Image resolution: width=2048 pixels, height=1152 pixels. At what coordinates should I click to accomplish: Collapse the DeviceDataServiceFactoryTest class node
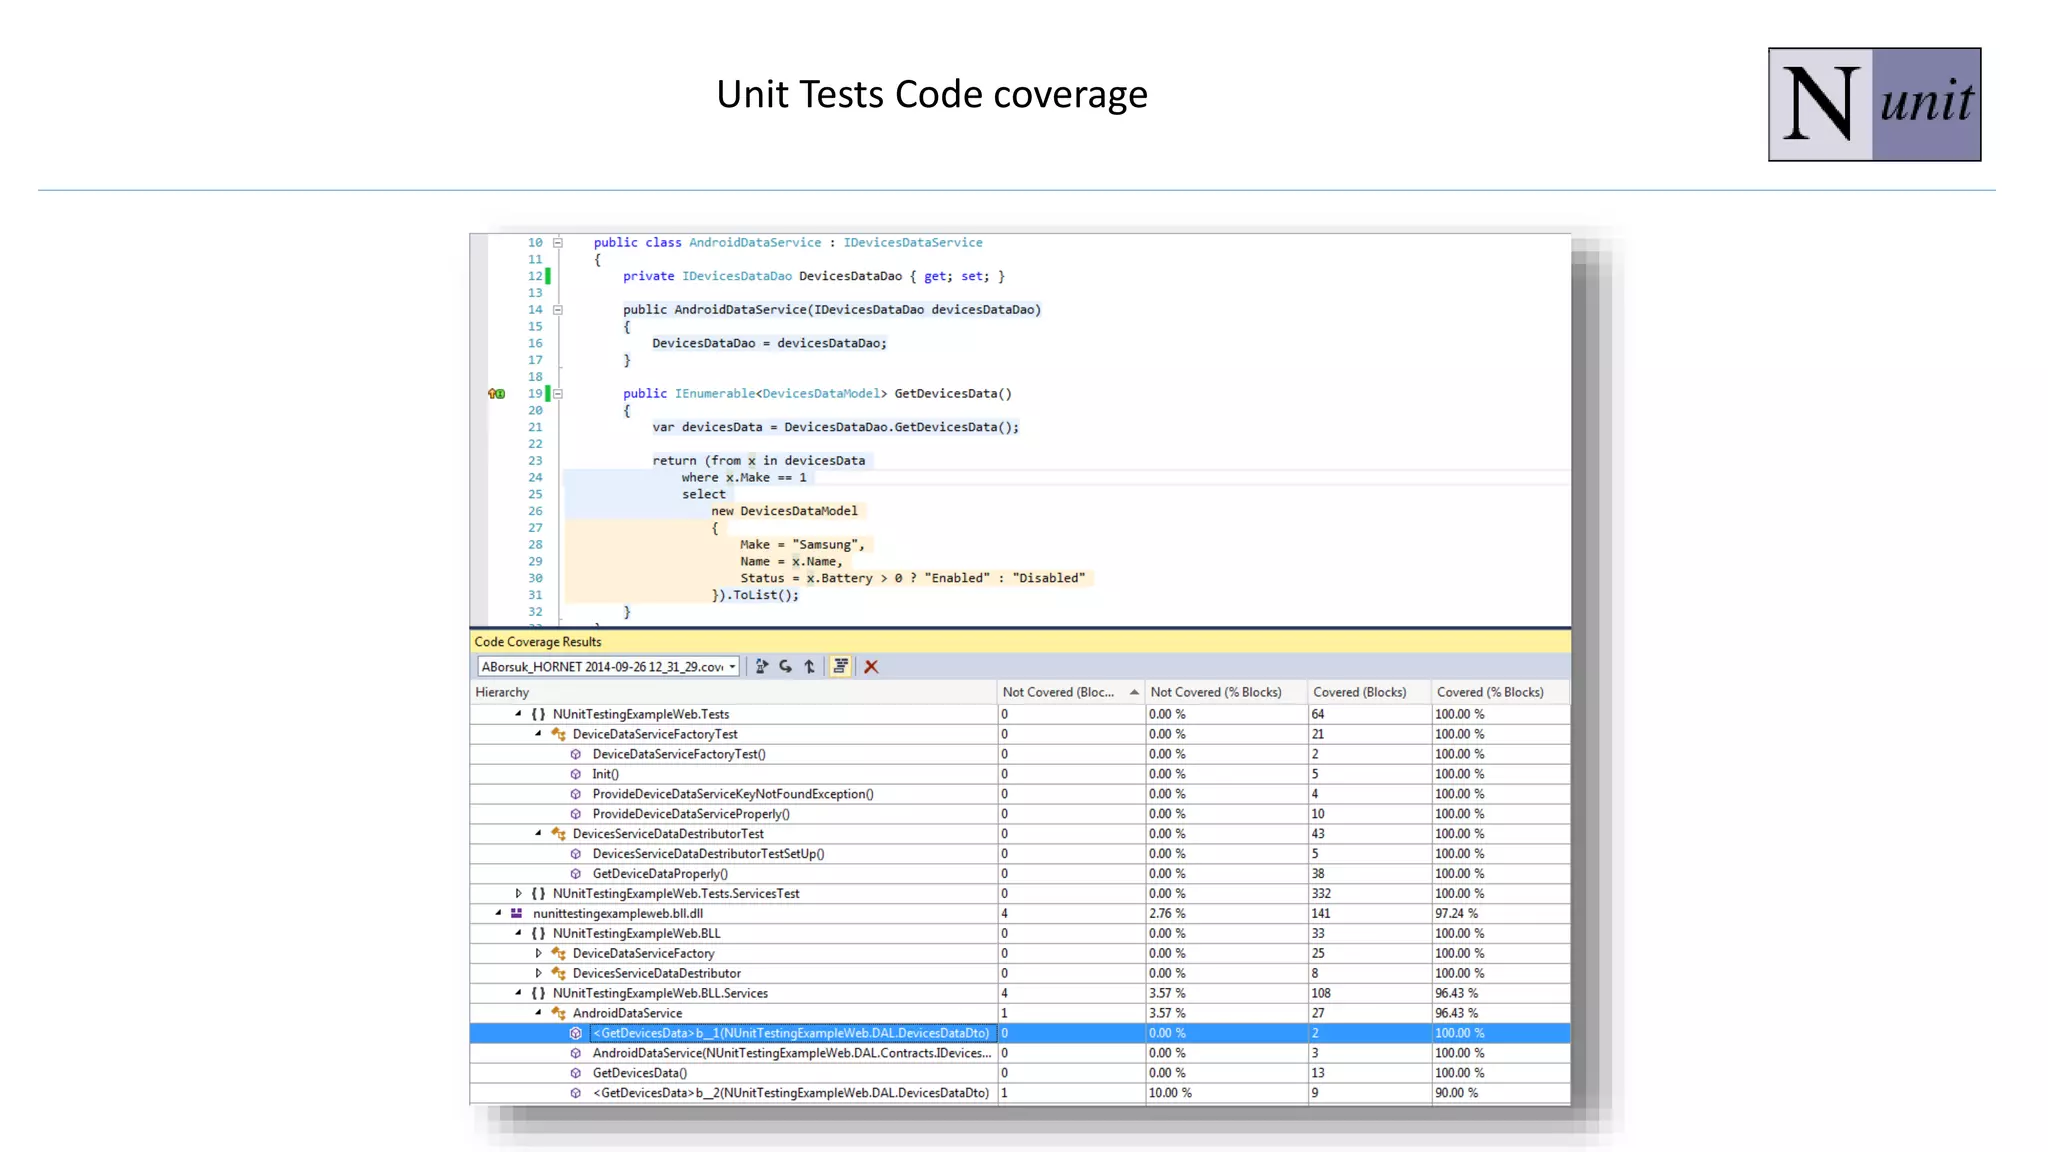click(x=538, y=734)
